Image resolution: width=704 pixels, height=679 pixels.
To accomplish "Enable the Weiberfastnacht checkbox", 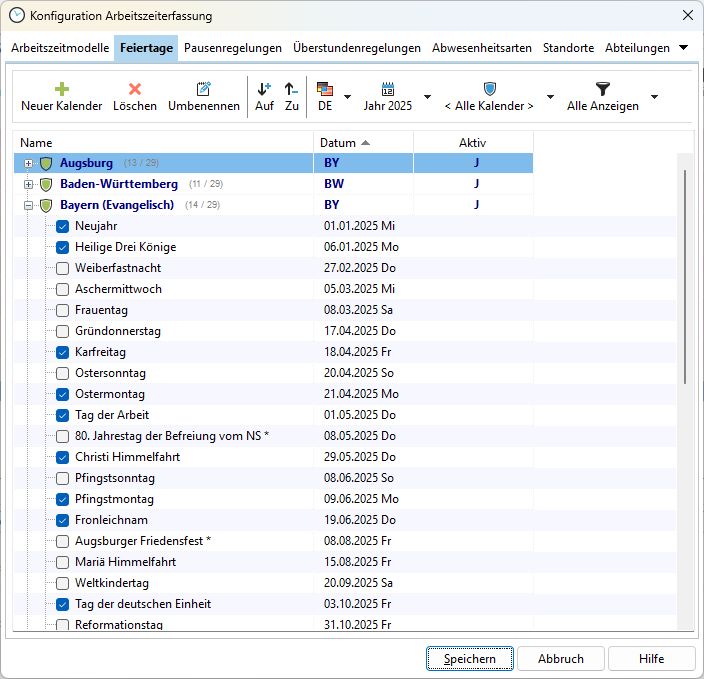I will [62, 268].
